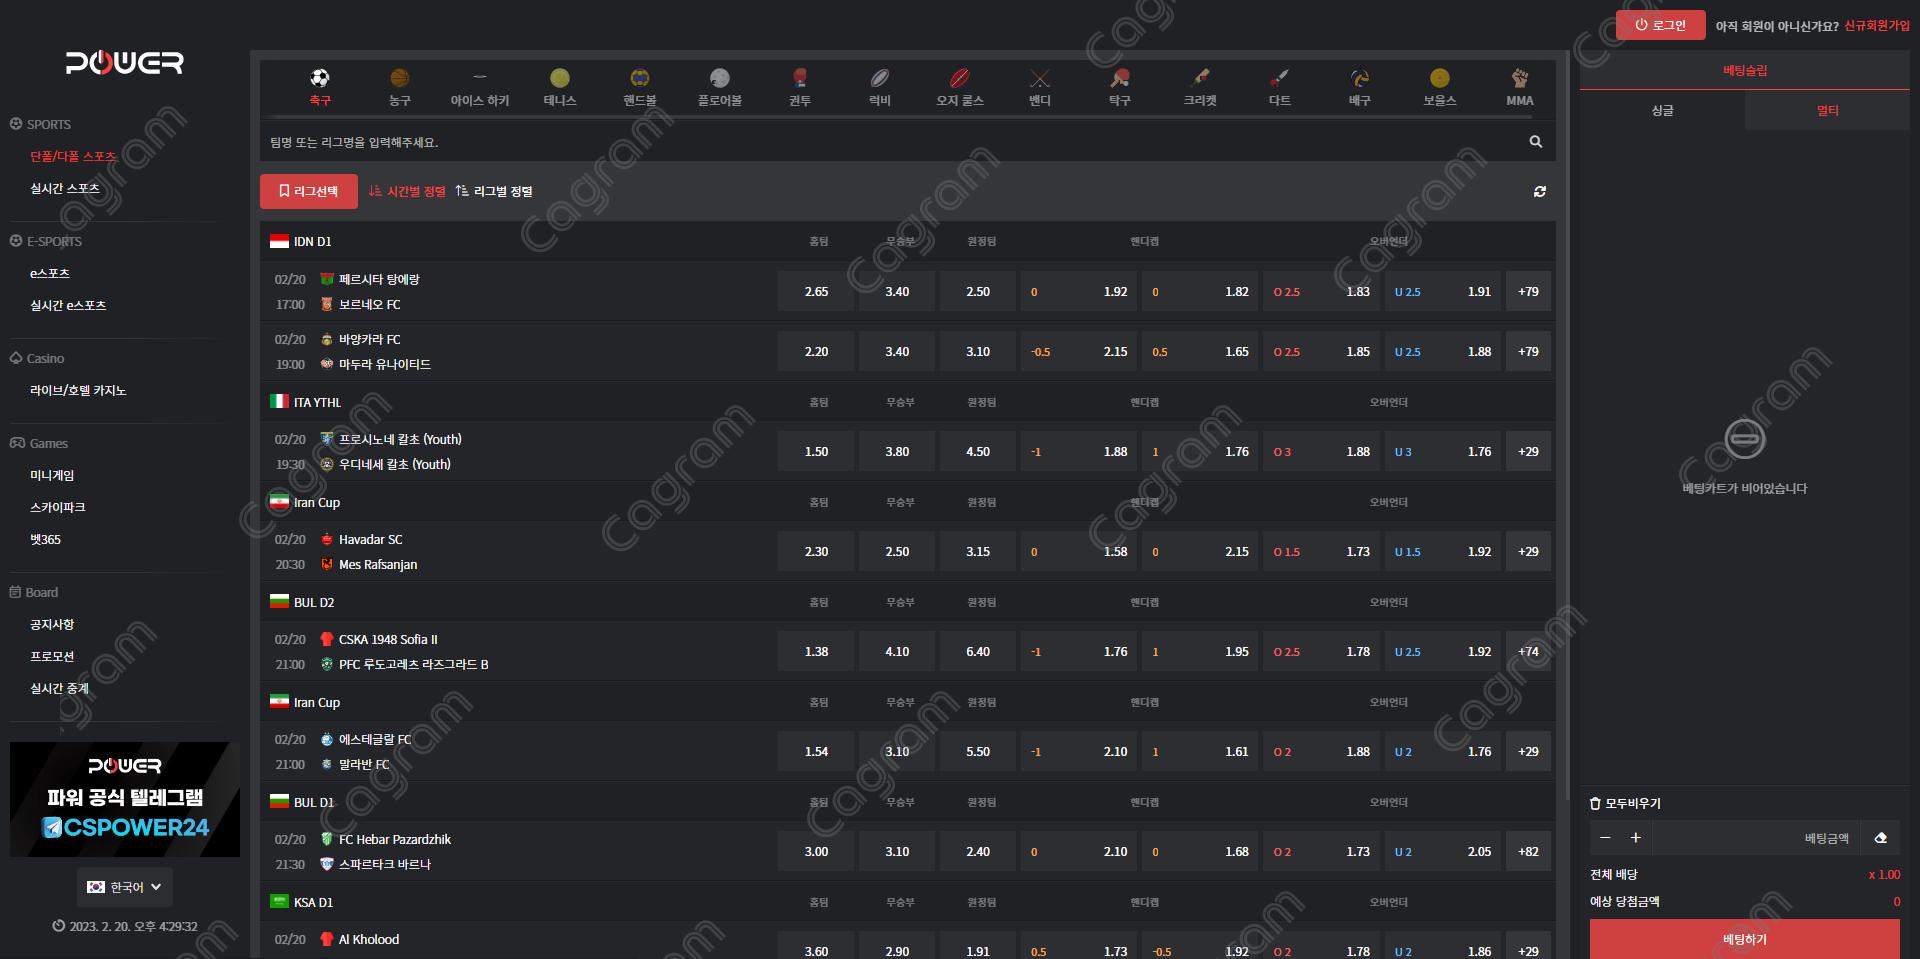Click the plus stepper for bet amount
Image resolution: width=1920 pixels, height=959 pixels.
[x=1636, y=838]
